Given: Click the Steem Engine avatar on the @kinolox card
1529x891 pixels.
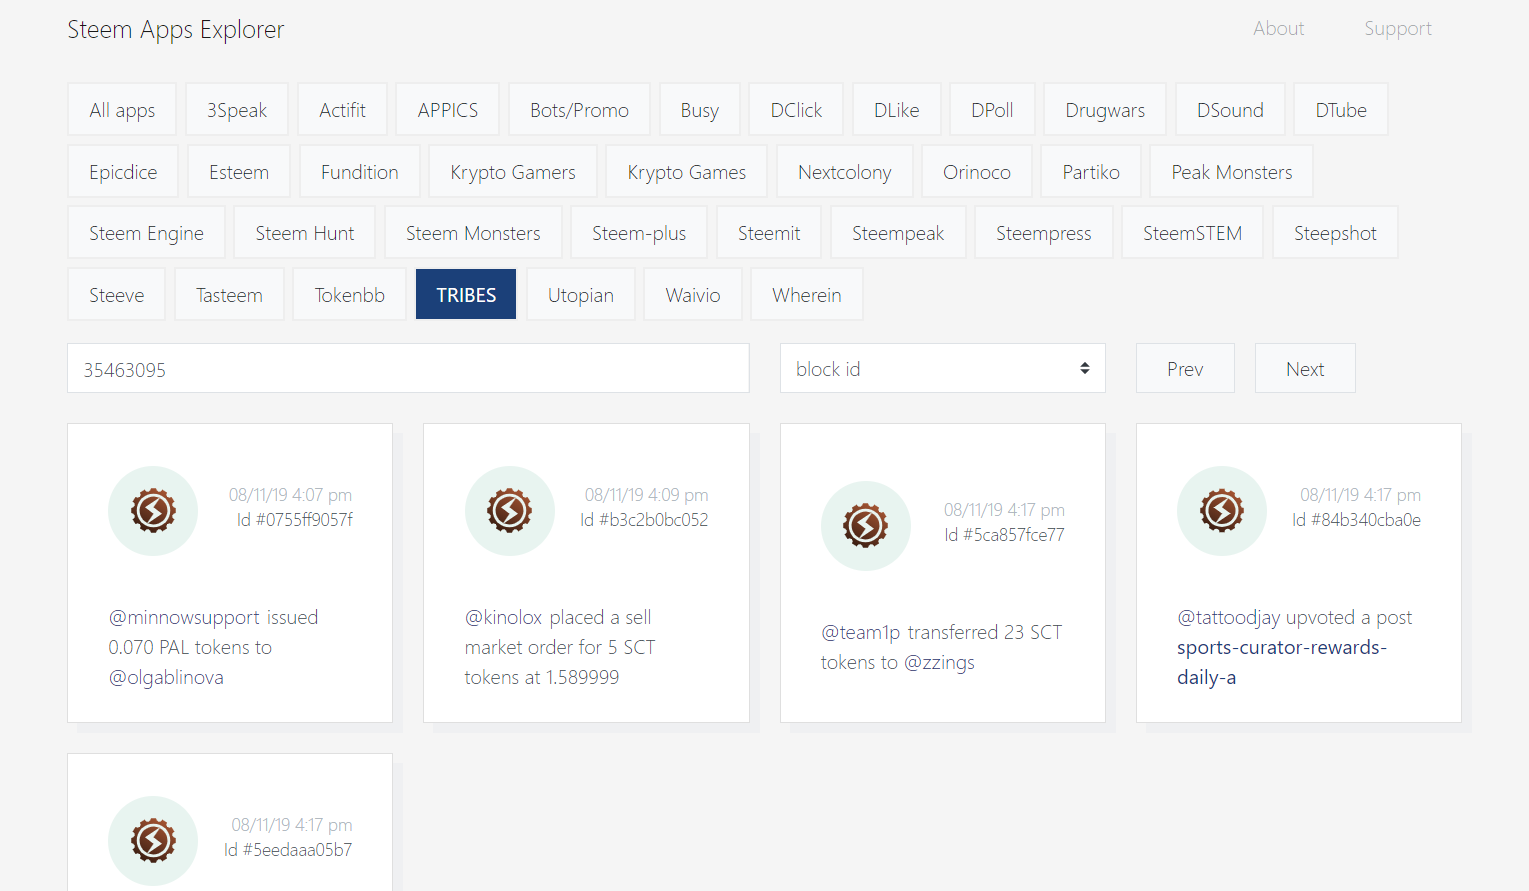Looking at the screenshot, I should tap(510, 511).
